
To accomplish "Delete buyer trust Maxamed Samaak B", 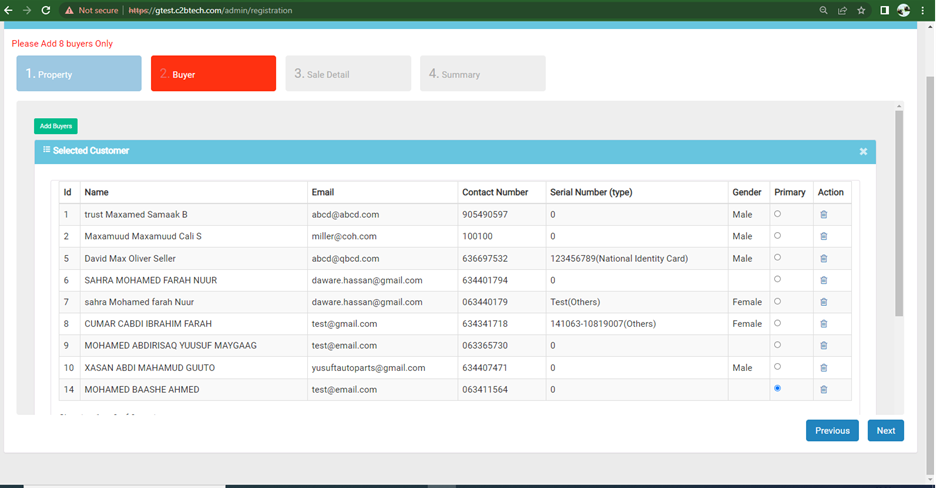I will (823, 215).
